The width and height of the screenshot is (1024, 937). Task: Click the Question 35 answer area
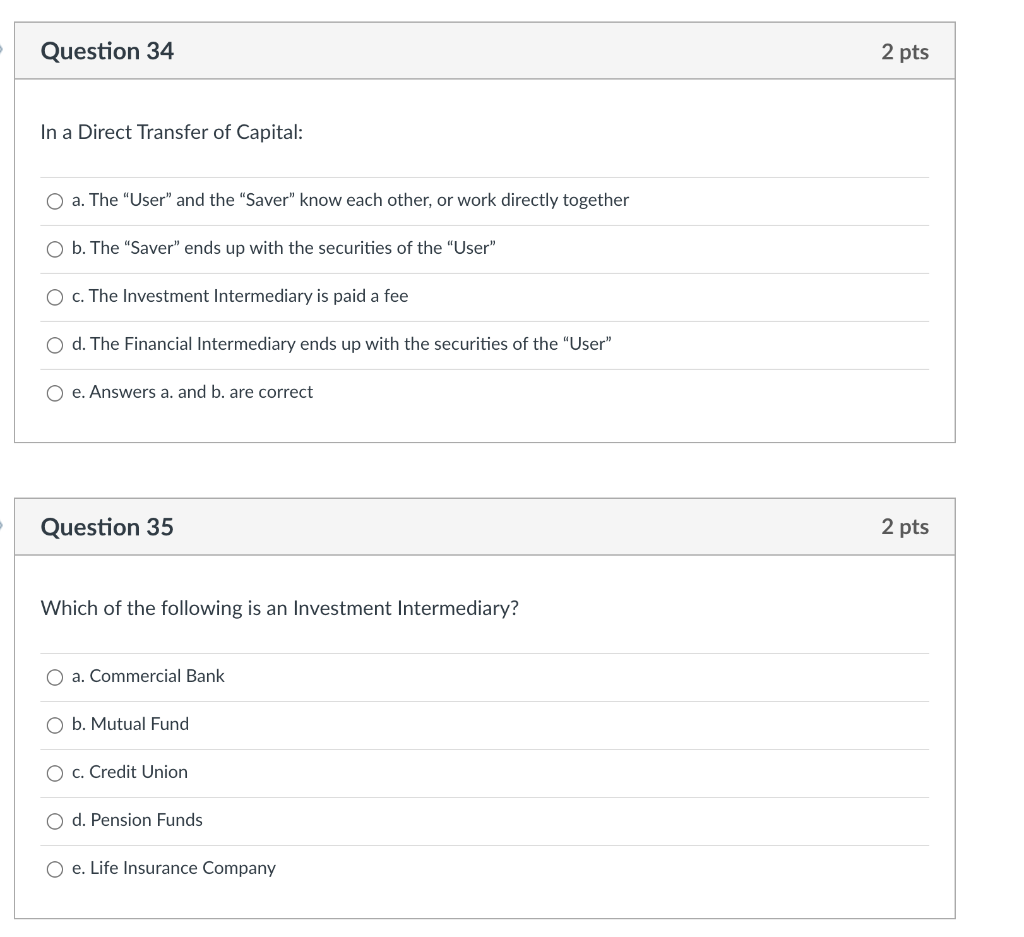[x=486, y=772]
